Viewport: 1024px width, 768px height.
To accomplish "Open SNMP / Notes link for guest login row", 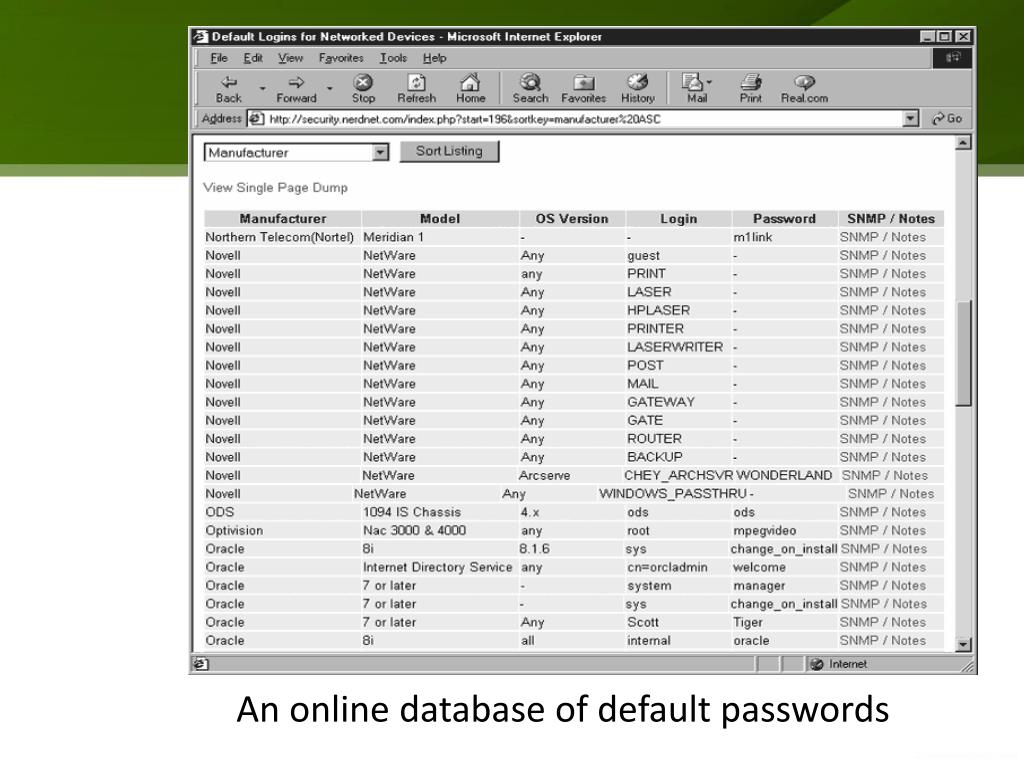I will pyautogui.click(x=882, y=255).
